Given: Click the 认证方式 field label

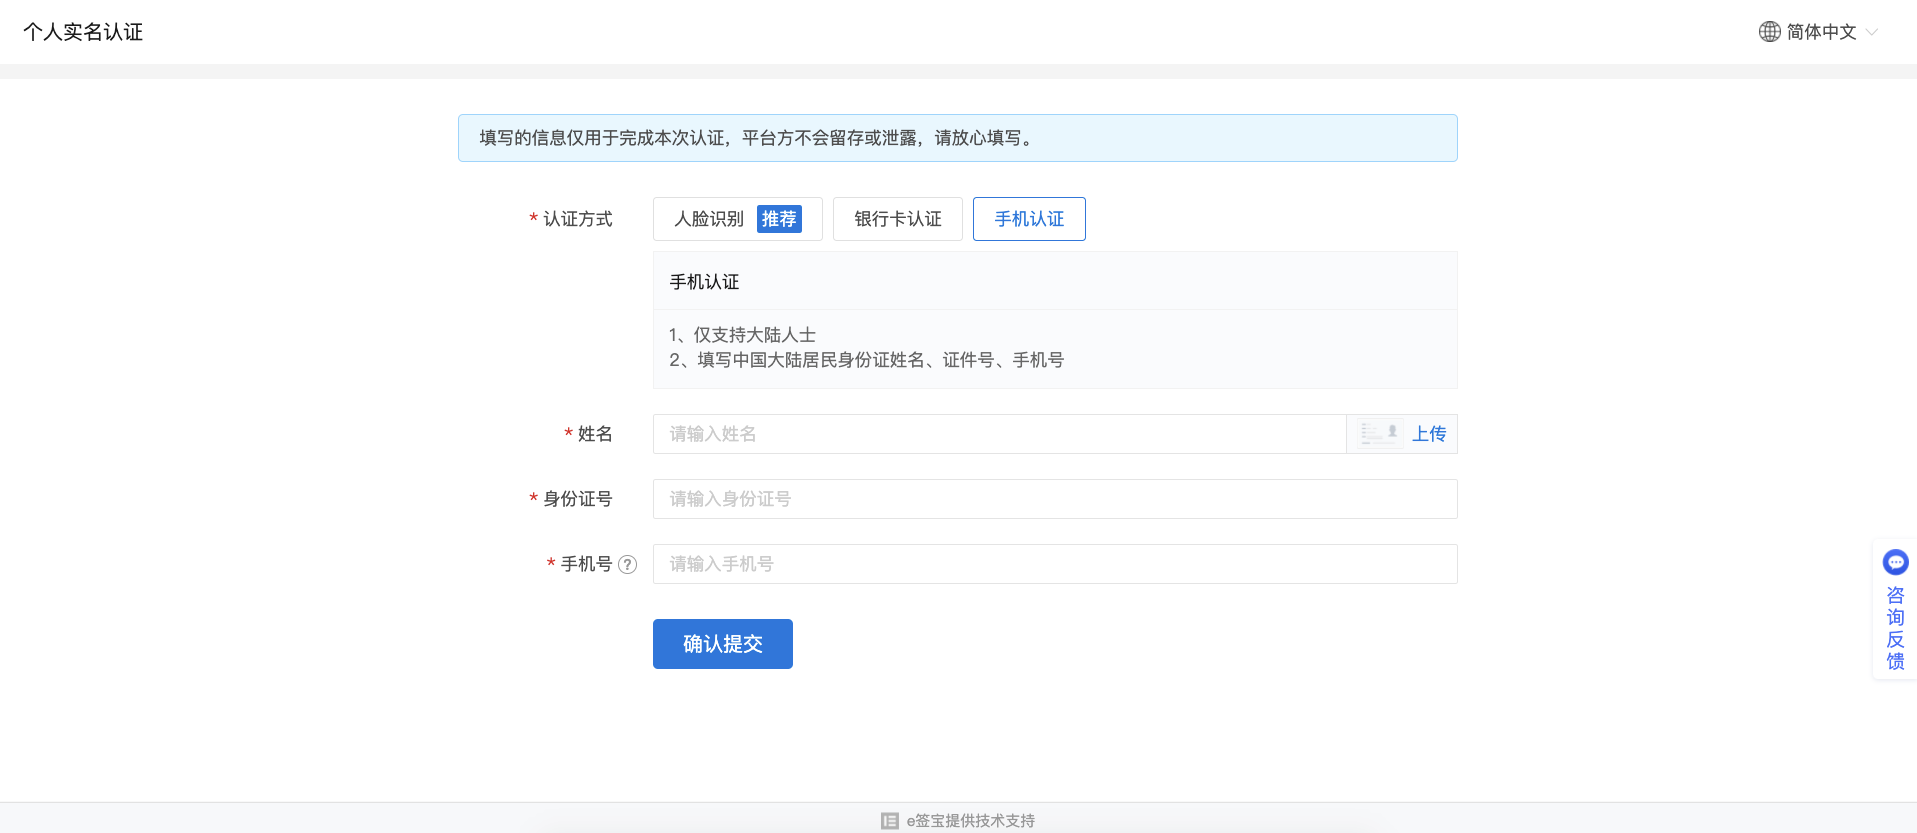Looking at the screenshot, I should (x=577, y=219).
